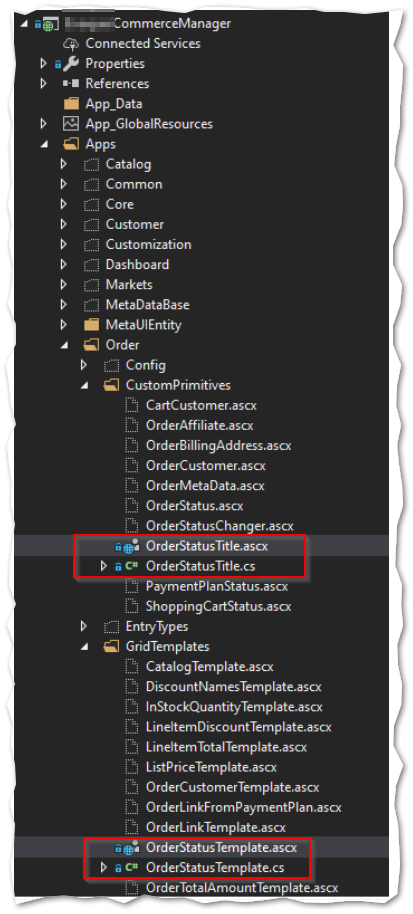Click the App_Data folder icon
The width and height of the screenshot is (413, 914).
[x=71, y=104]
